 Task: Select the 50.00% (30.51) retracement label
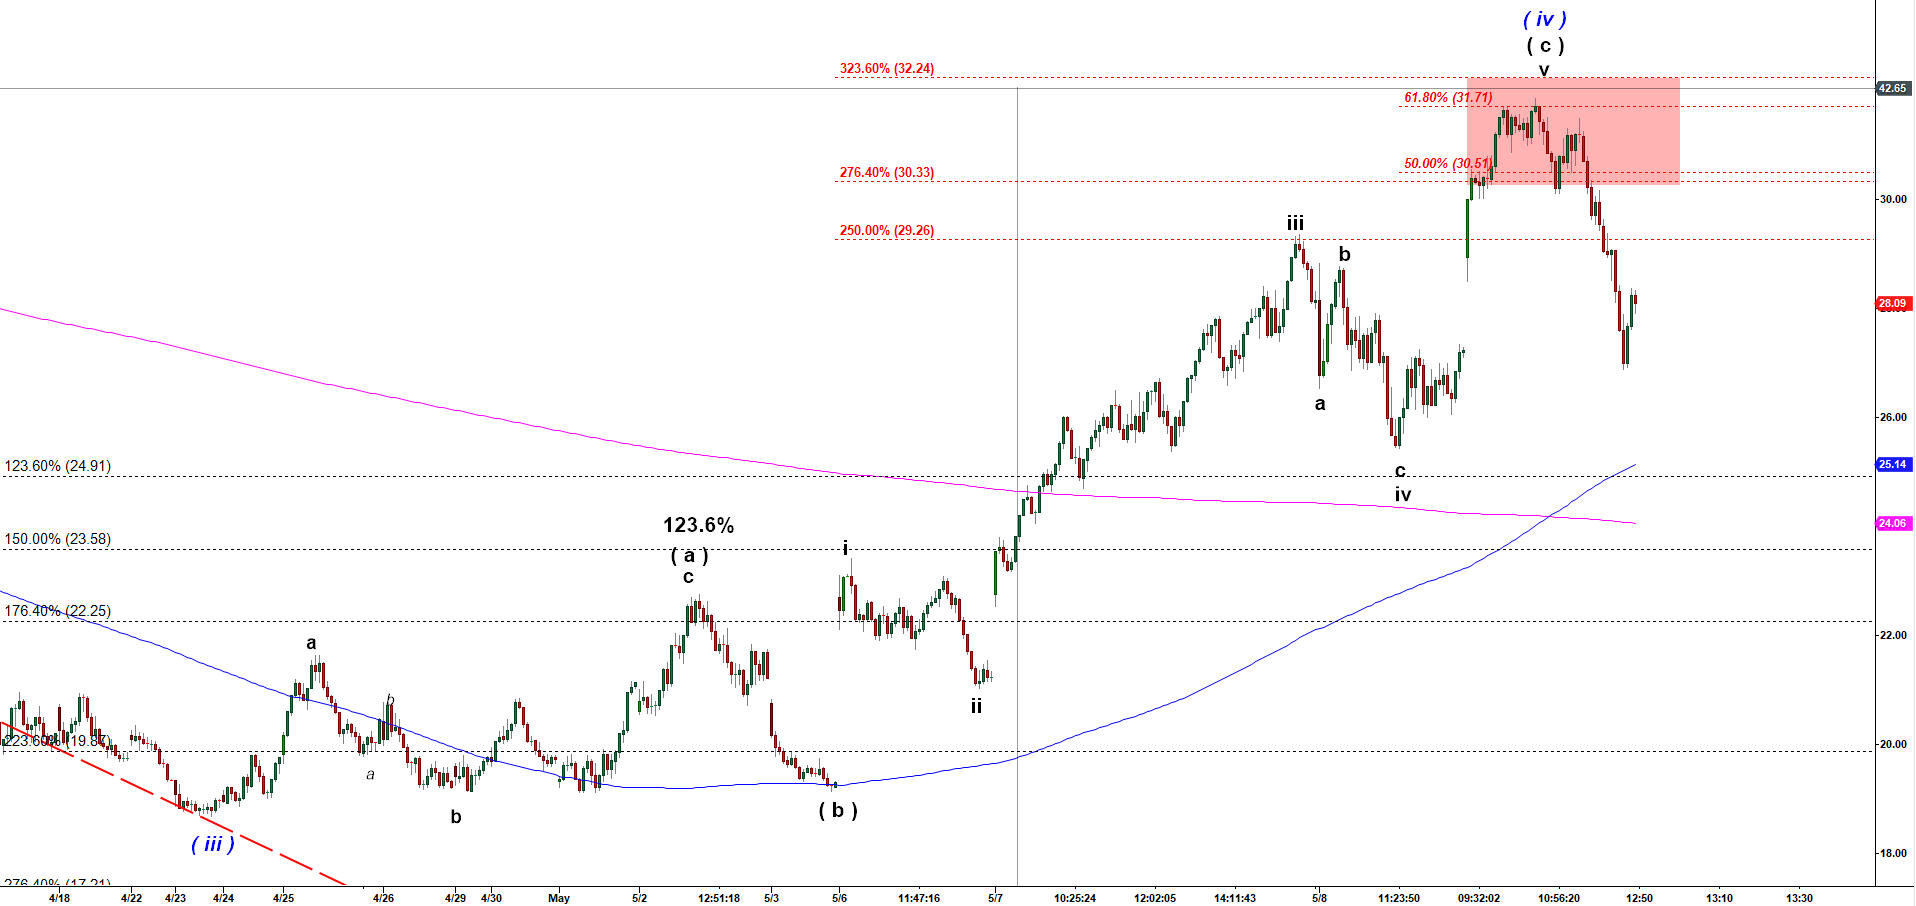point(1447,164)
